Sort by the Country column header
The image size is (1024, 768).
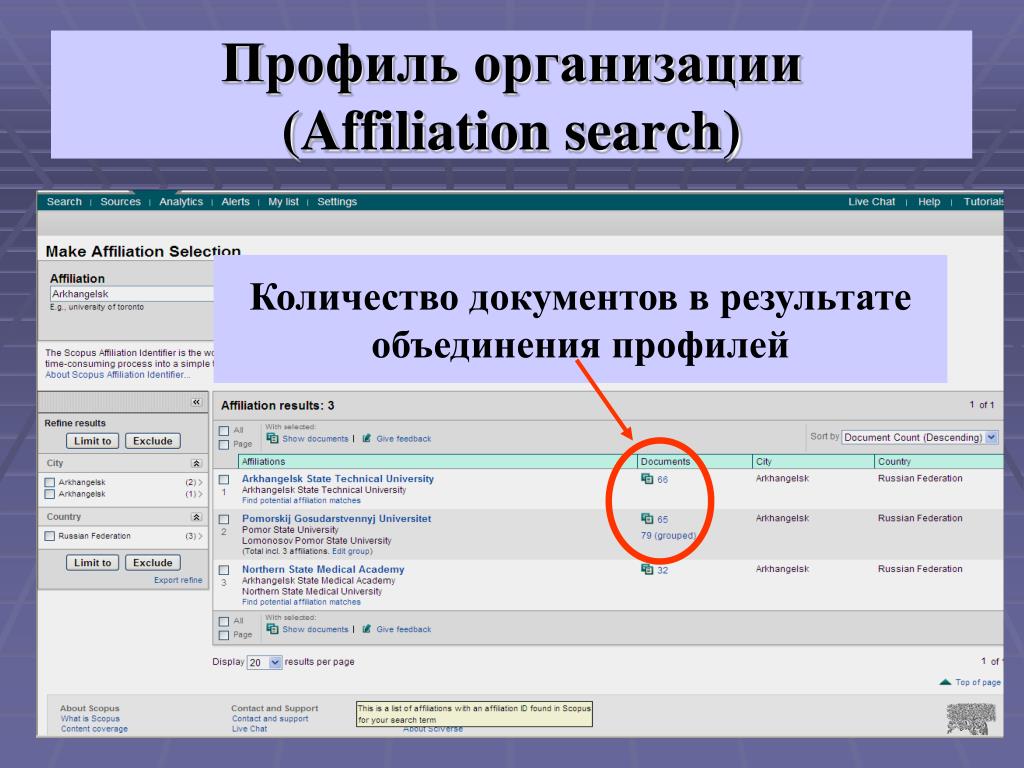click(894, 462)
